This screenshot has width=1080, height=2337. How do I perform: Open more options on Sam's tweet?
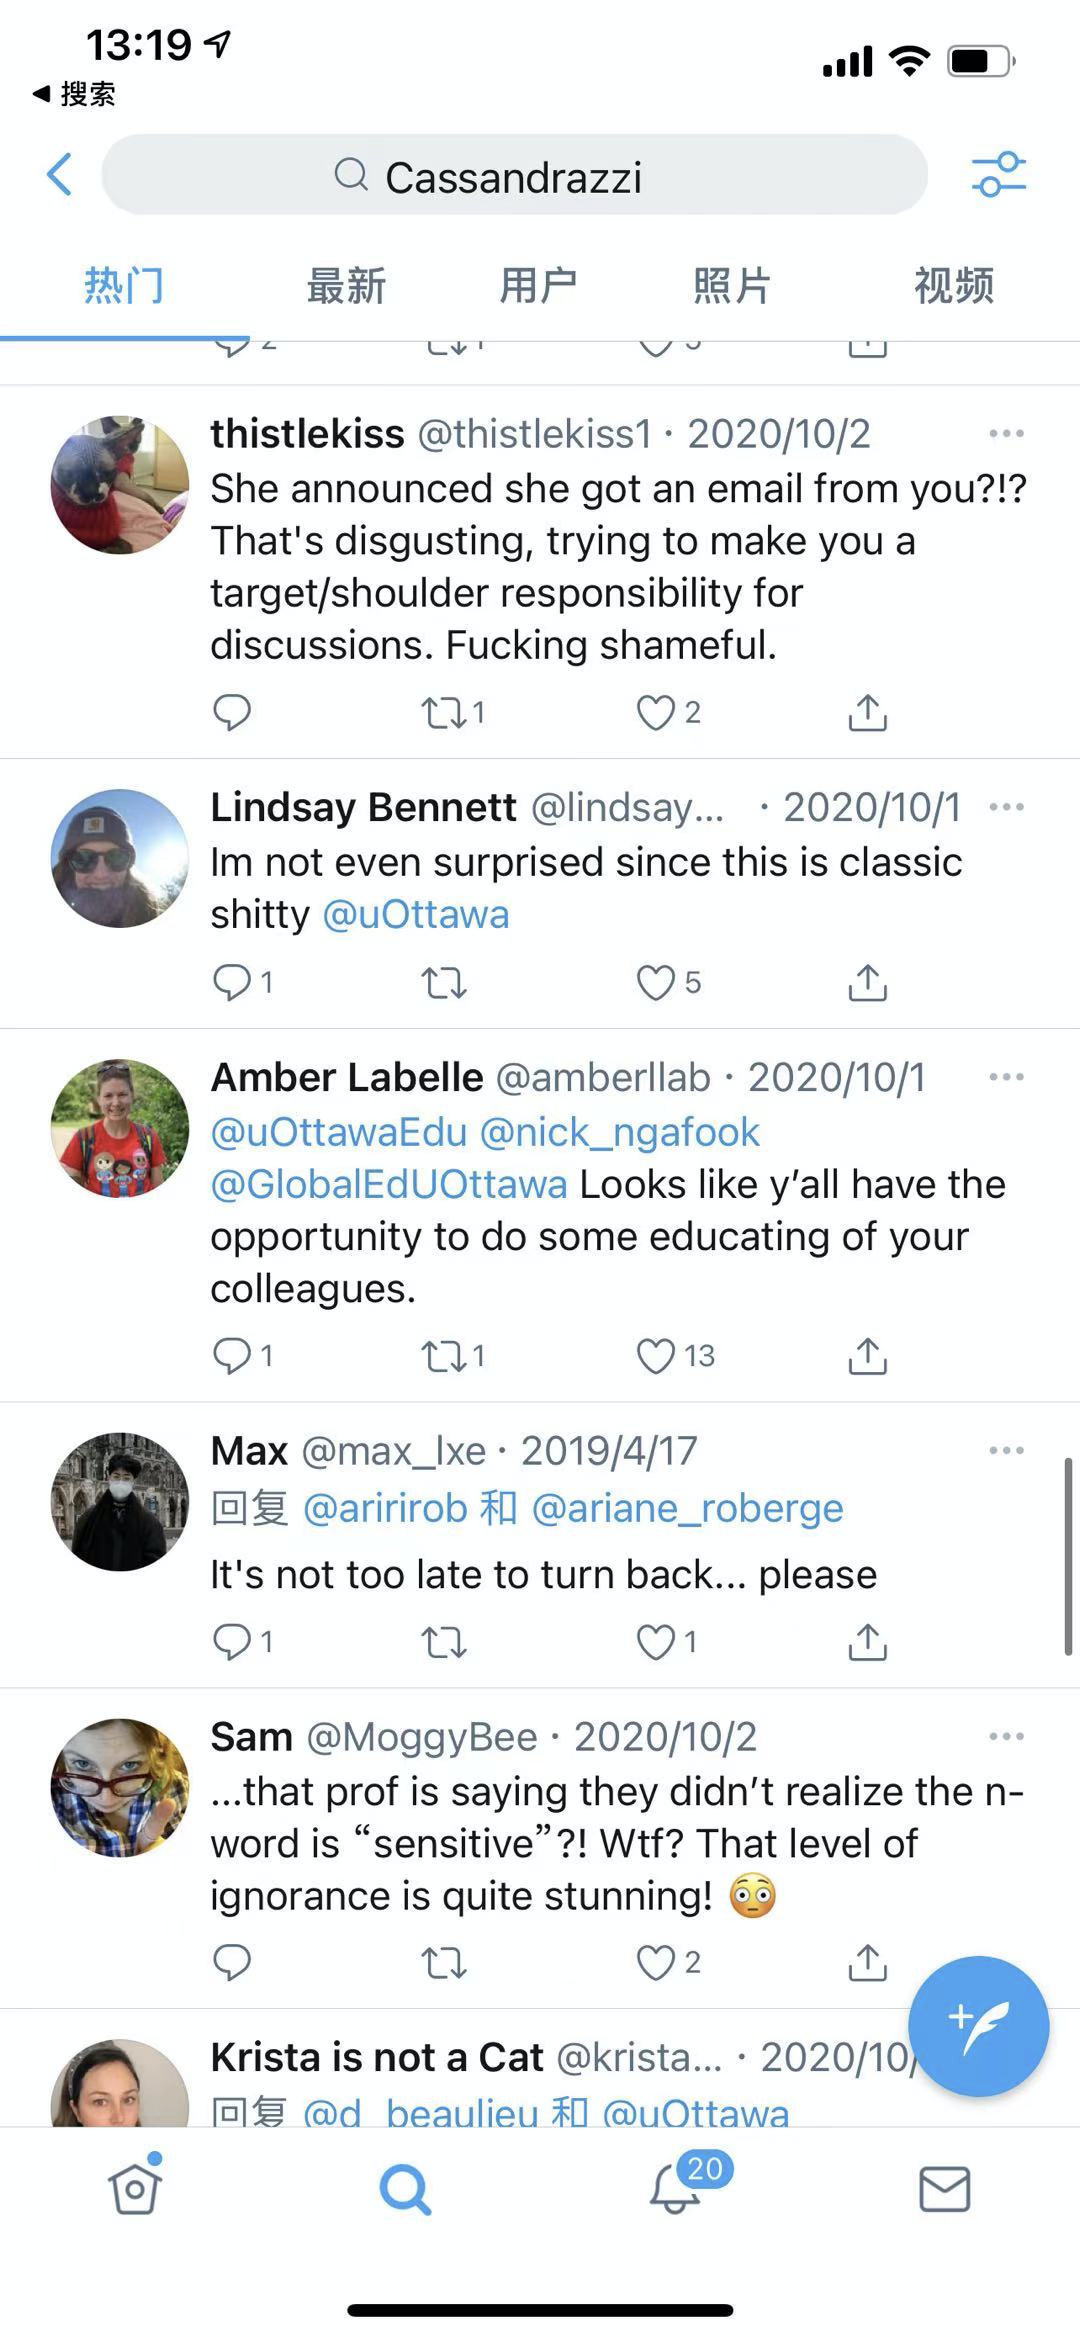click(x=1005, y=1737)
